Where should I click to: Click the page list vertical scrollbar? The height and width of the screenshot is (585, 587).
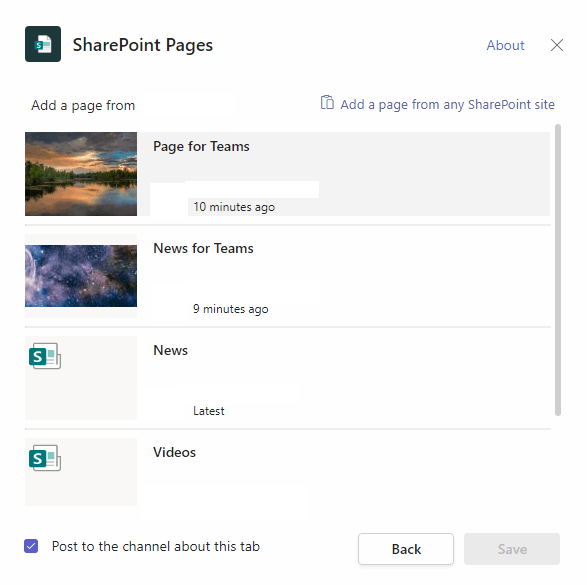(558, 269)
